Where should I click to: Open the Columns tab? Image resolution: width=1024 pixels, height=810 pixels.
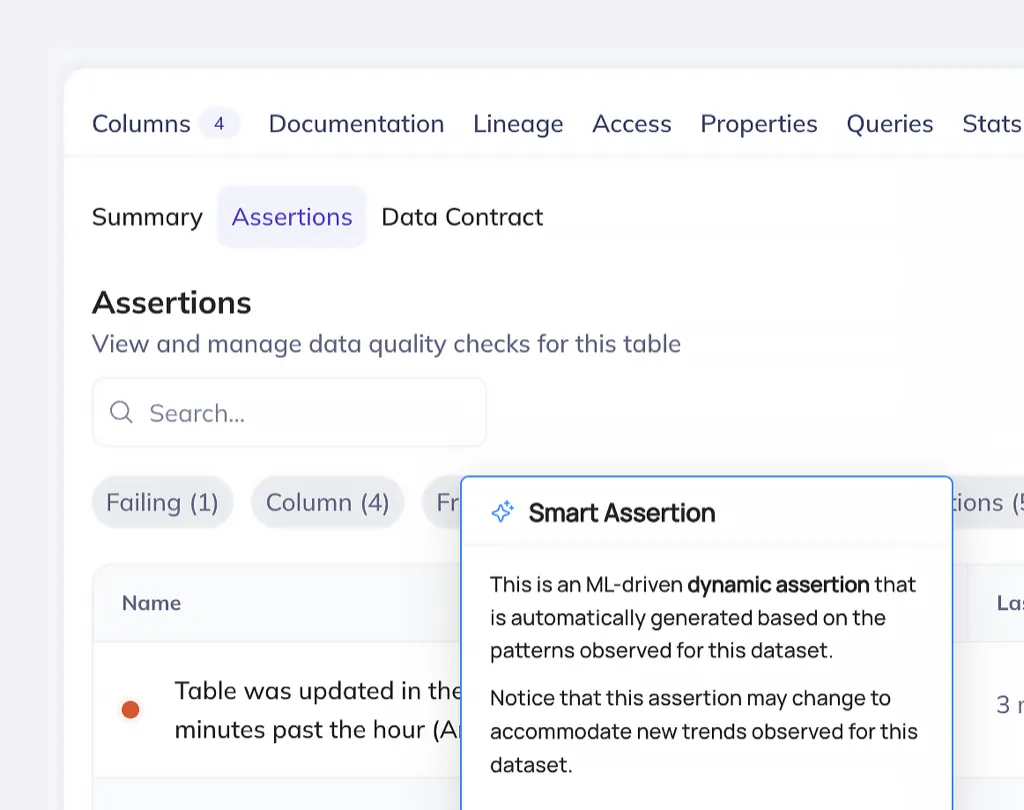[x=141, y=124]
